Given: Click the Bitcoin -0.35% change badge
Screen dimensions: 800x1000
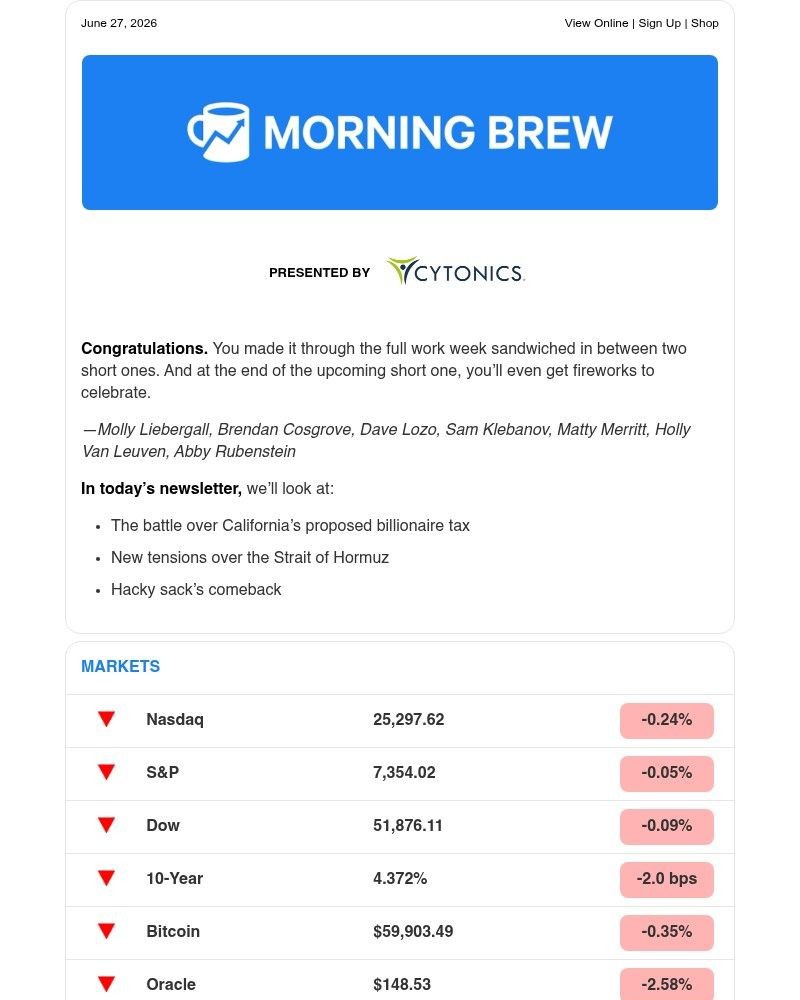Looking at the screenshot, I should click(x=667, y=932).
